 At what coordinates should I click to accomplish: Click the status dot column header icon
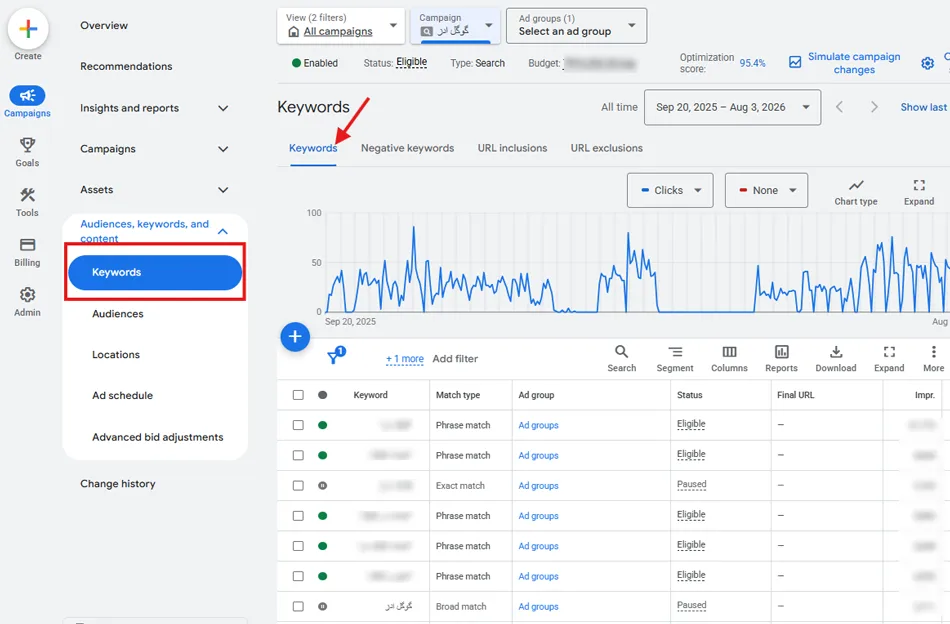click(x=322, y=395)
